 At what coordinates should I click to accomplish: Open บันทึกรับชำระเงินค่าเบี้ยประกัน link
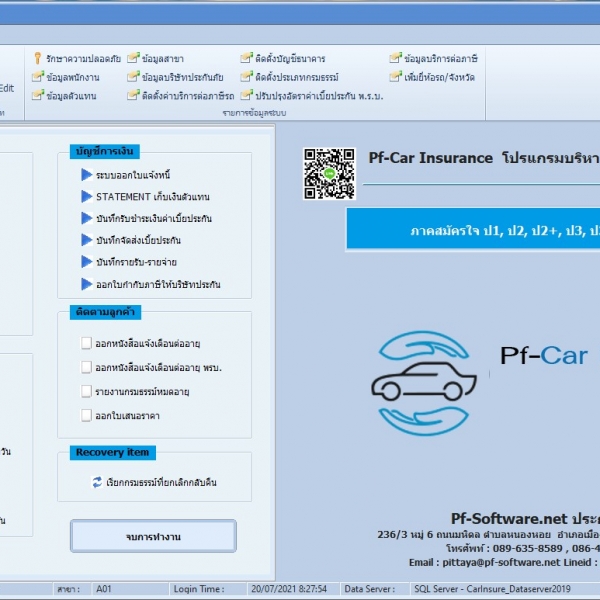(x=154, y=218)
